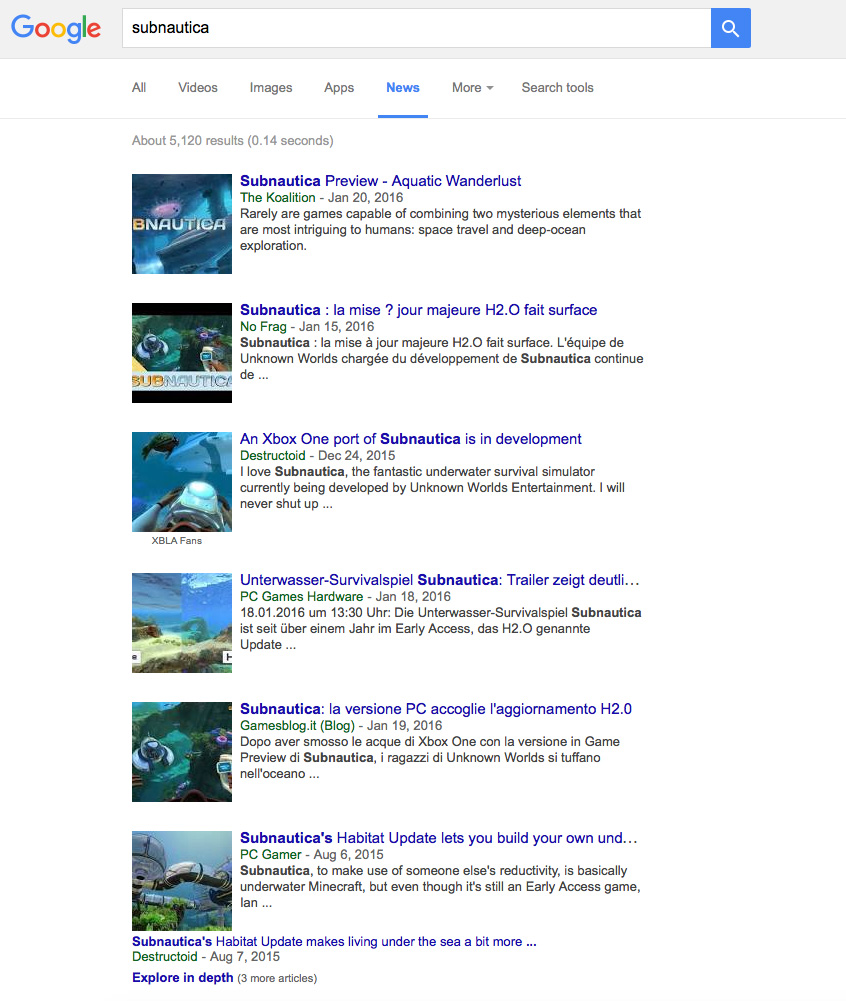Open Destructoid's Habitat Update makes living article

[x=334, y=942]
